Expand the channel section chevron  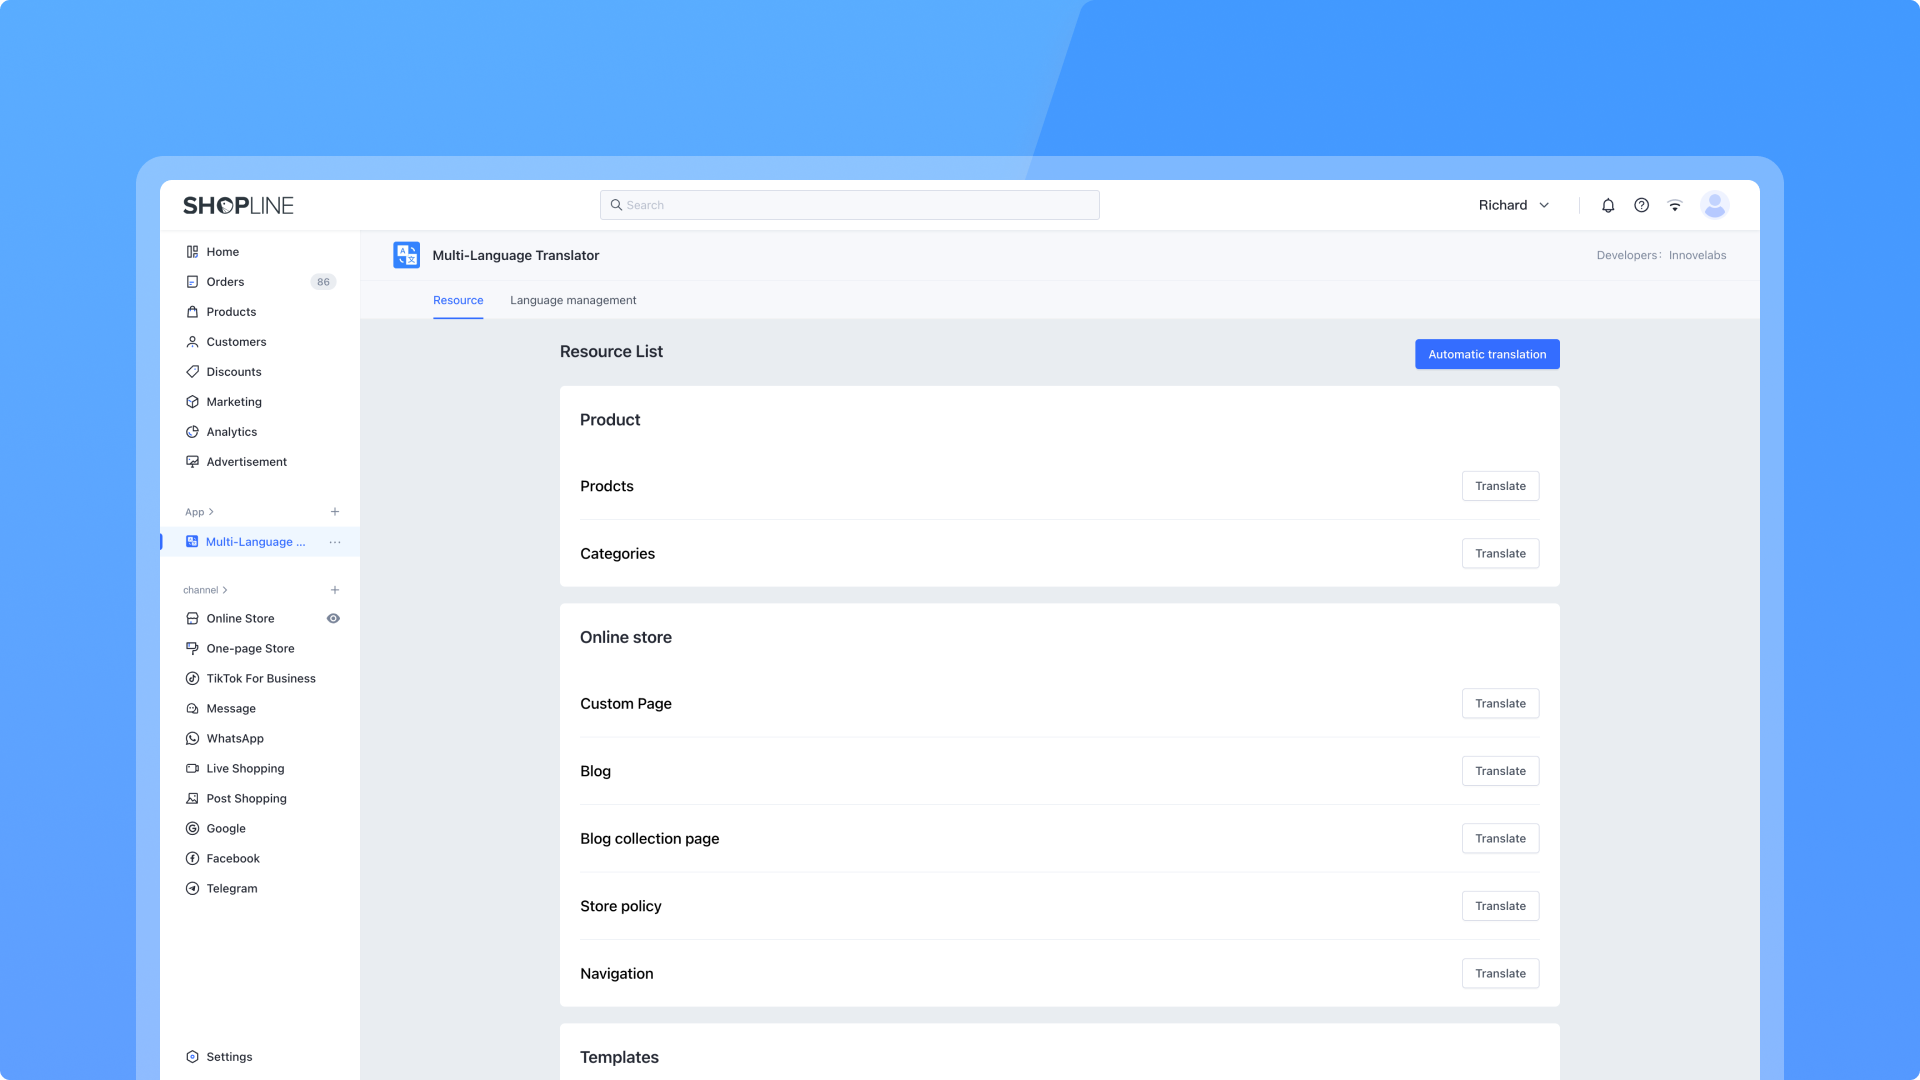225,590
